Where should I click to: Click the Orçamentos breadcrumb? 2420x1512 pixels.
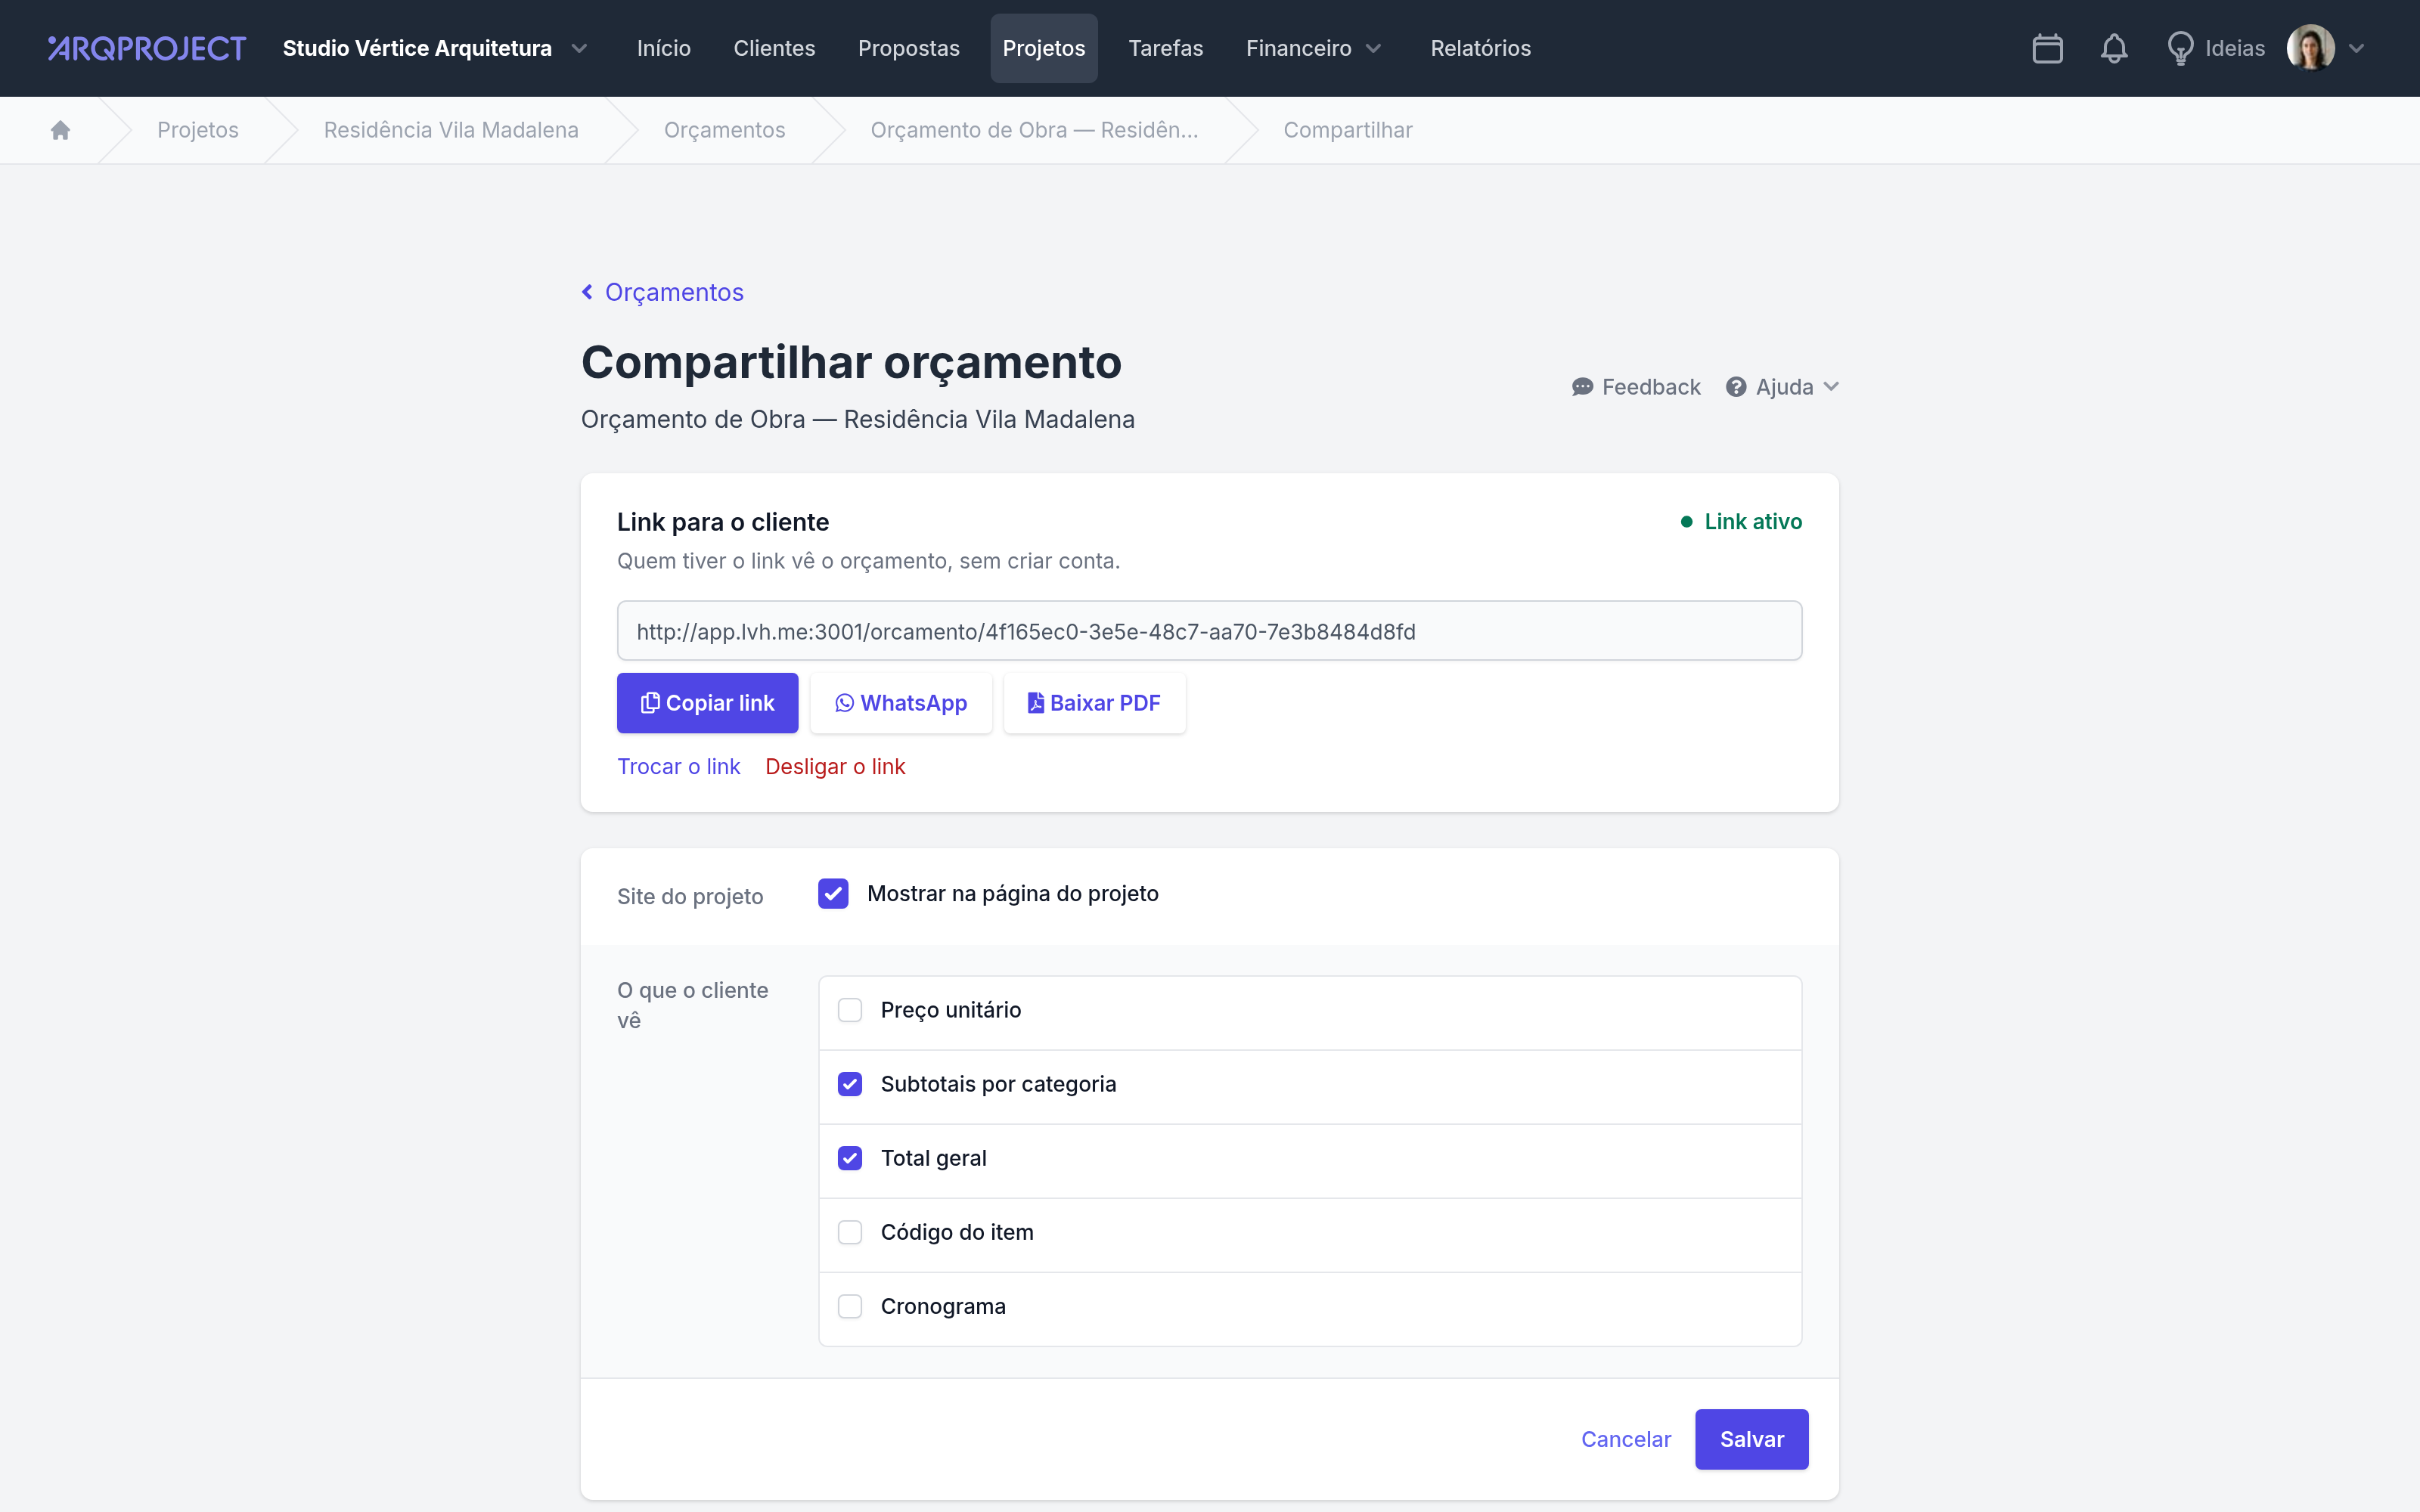tap(725, 130)
